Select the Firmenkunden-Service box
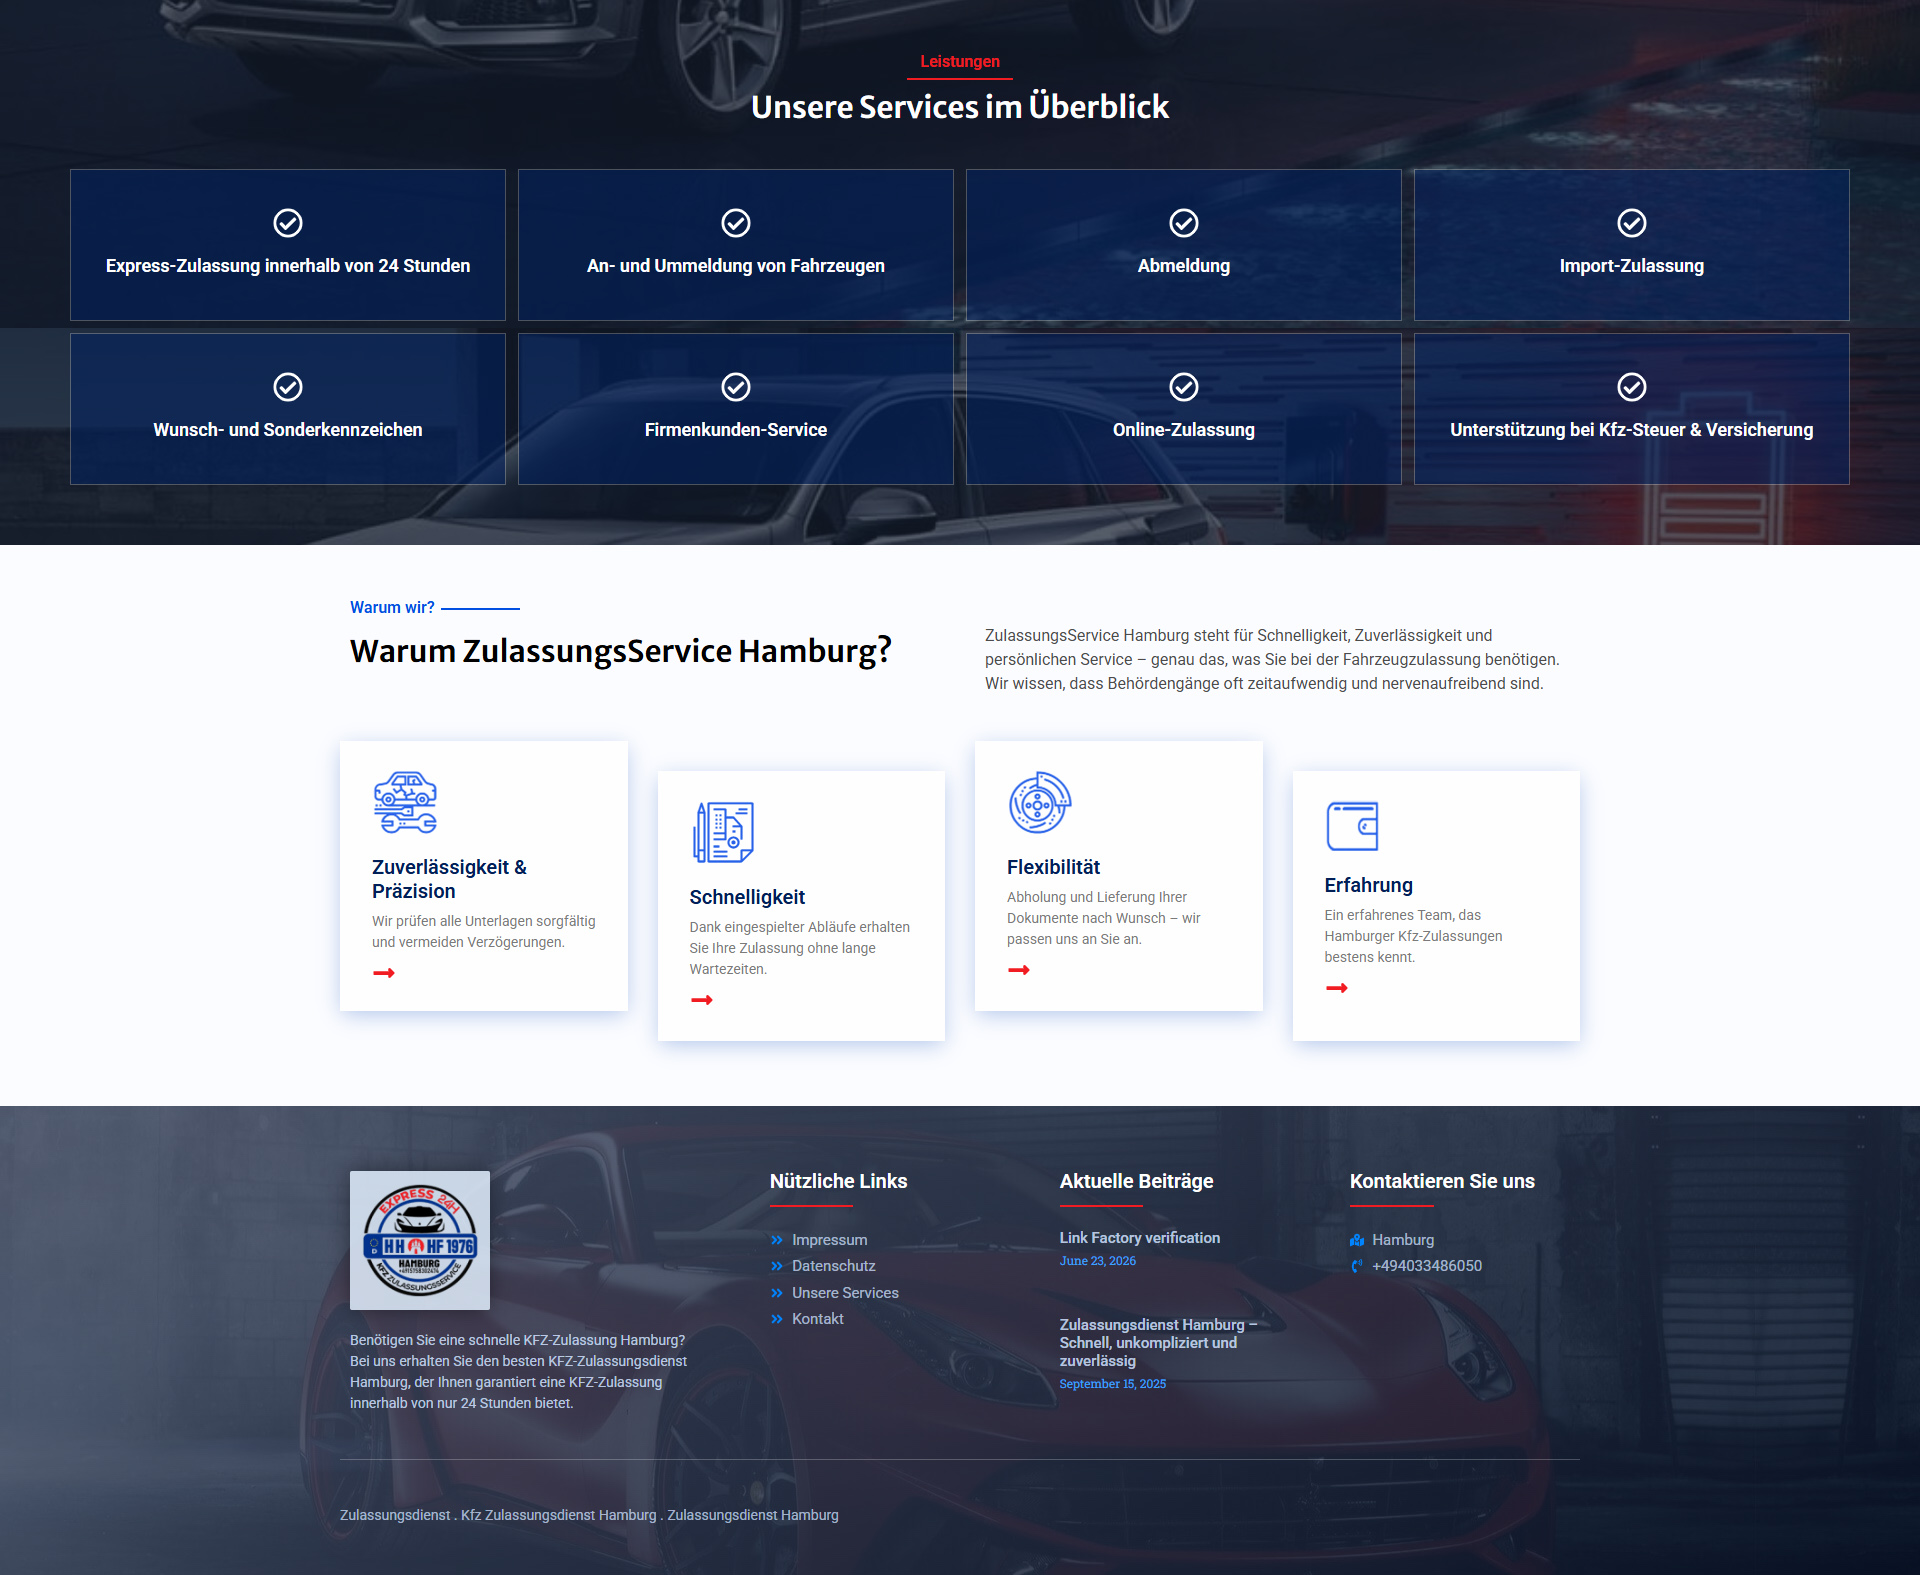The height and width of the screenshot is (1575, 1920). coord(736,409)
